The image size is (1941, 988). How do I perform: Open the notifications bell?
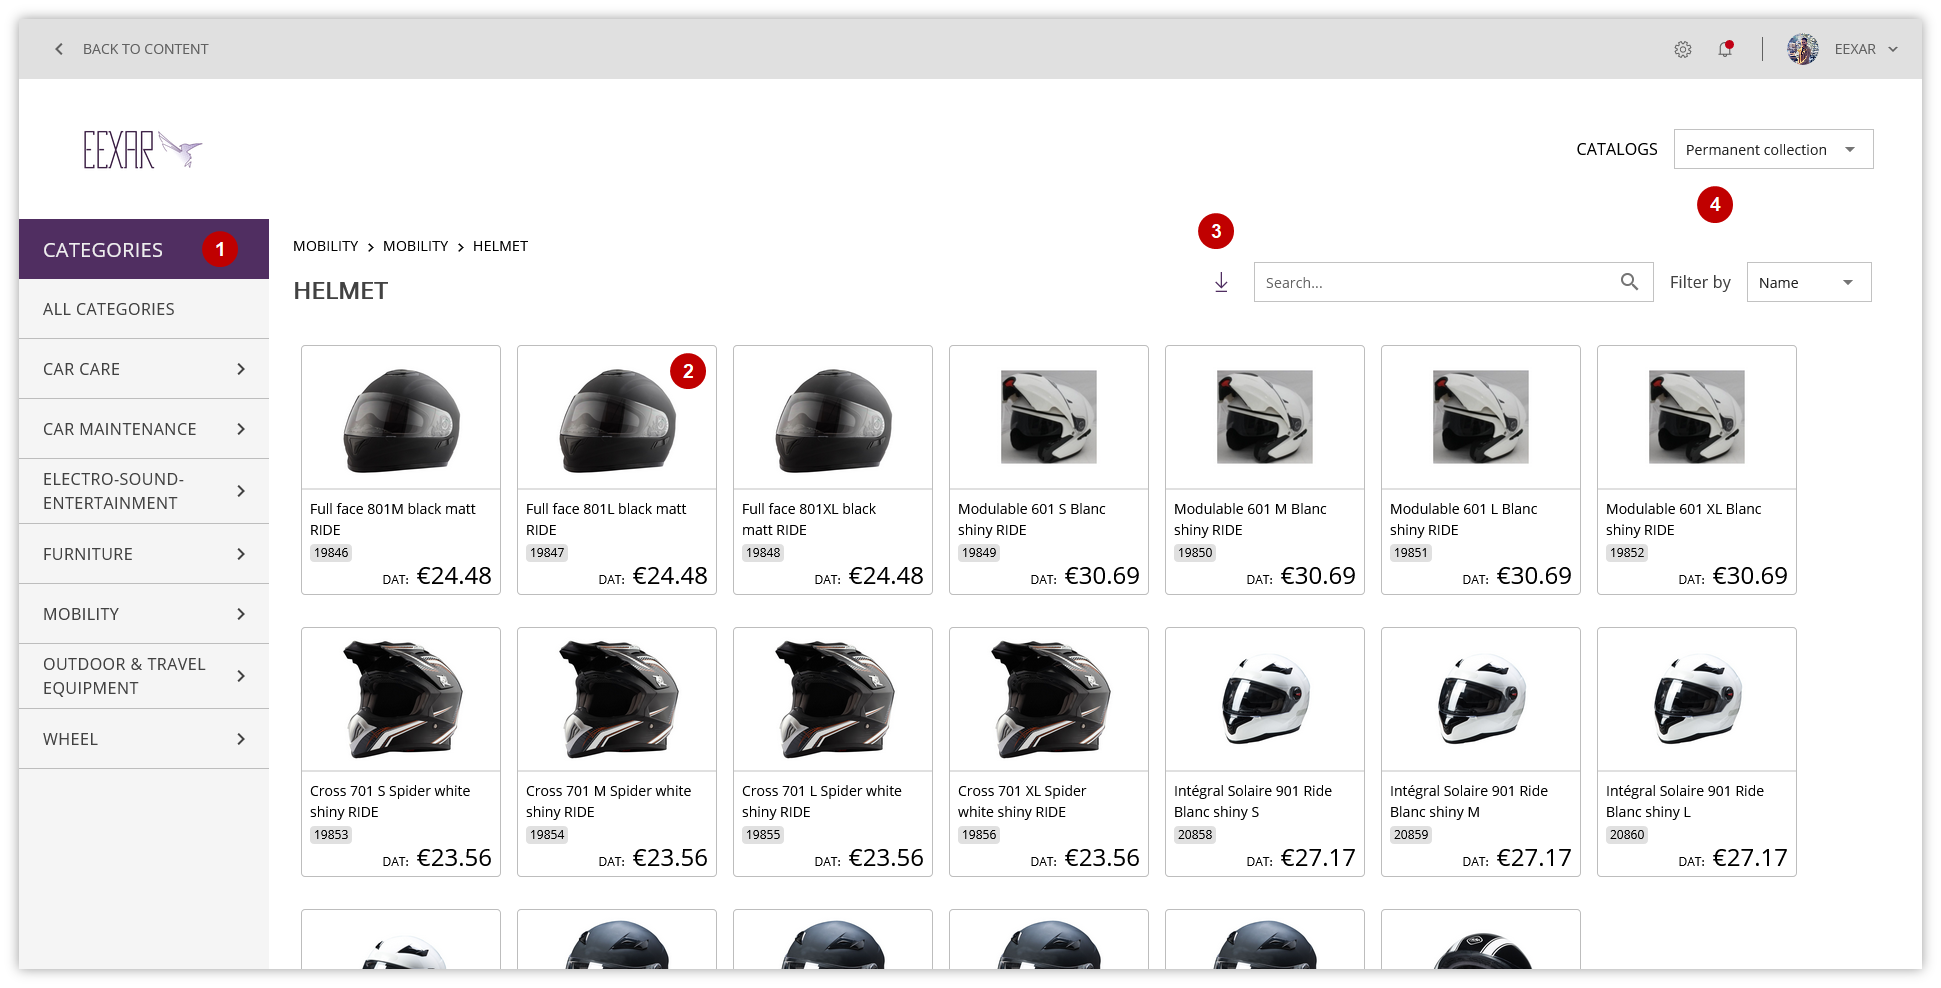[1725, 49]
